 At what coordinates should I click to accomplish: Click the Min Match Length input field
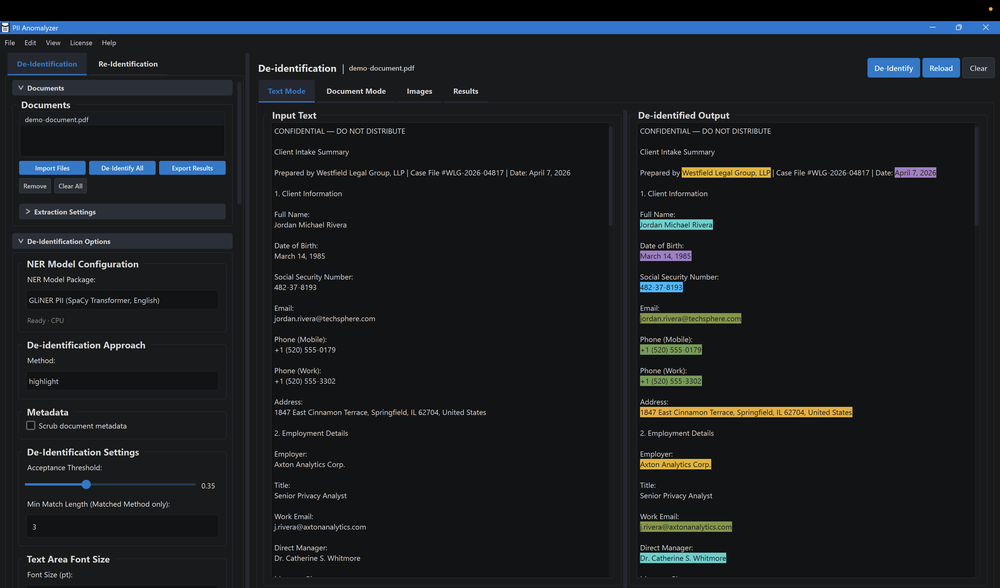pos(122,527)
